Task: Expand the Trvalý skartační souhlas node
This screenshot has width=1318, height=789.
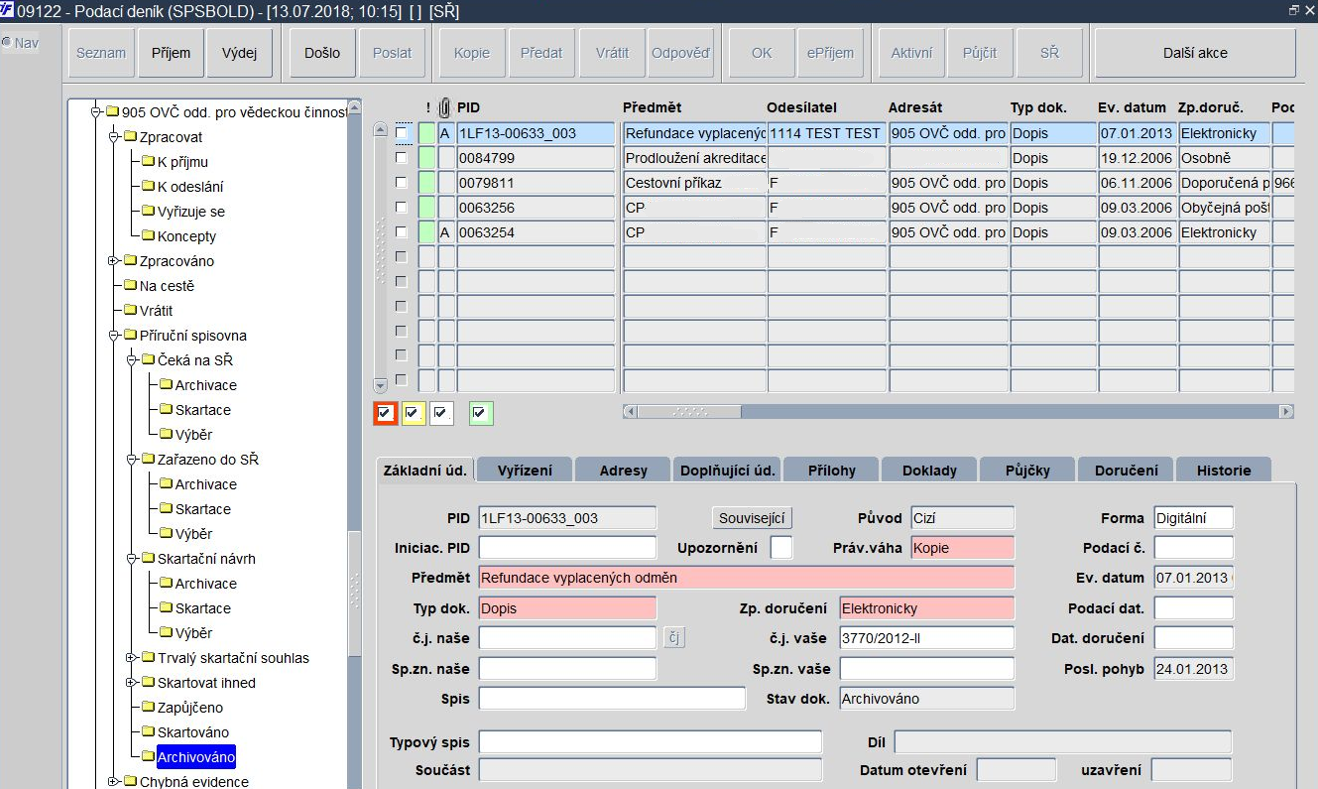Action: pos(132,657)
